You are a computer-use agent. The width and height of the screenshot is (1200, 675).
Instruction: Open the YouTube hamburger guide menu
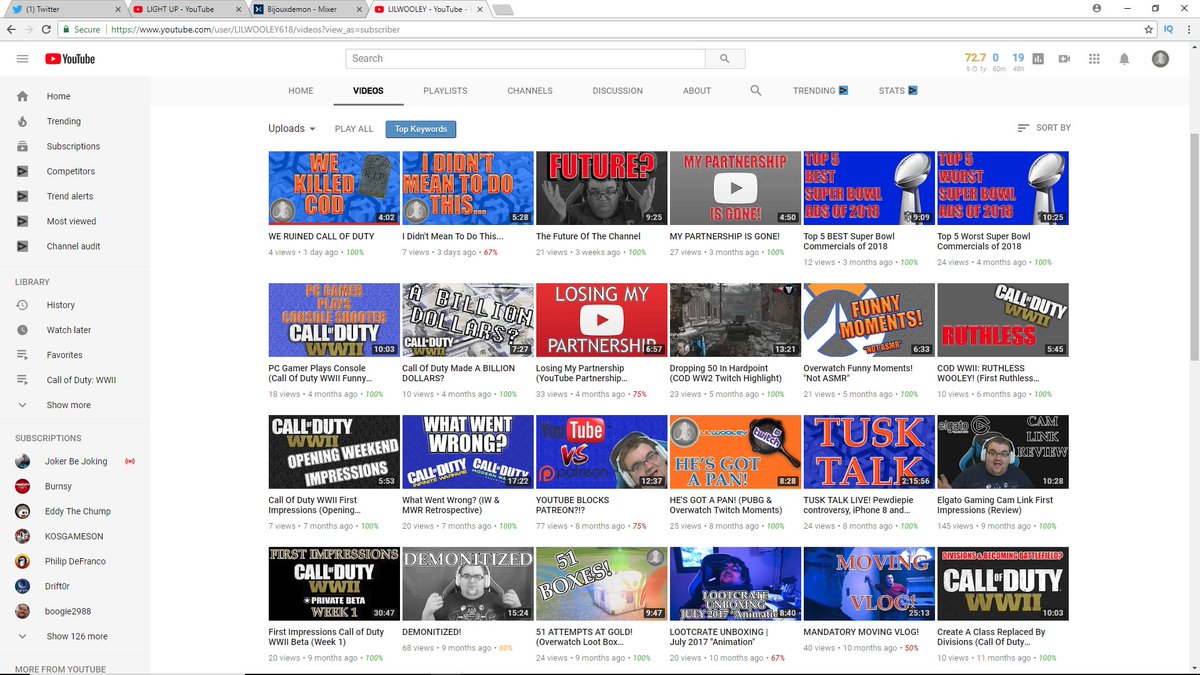pyautogui.click(x=22, y=59)
